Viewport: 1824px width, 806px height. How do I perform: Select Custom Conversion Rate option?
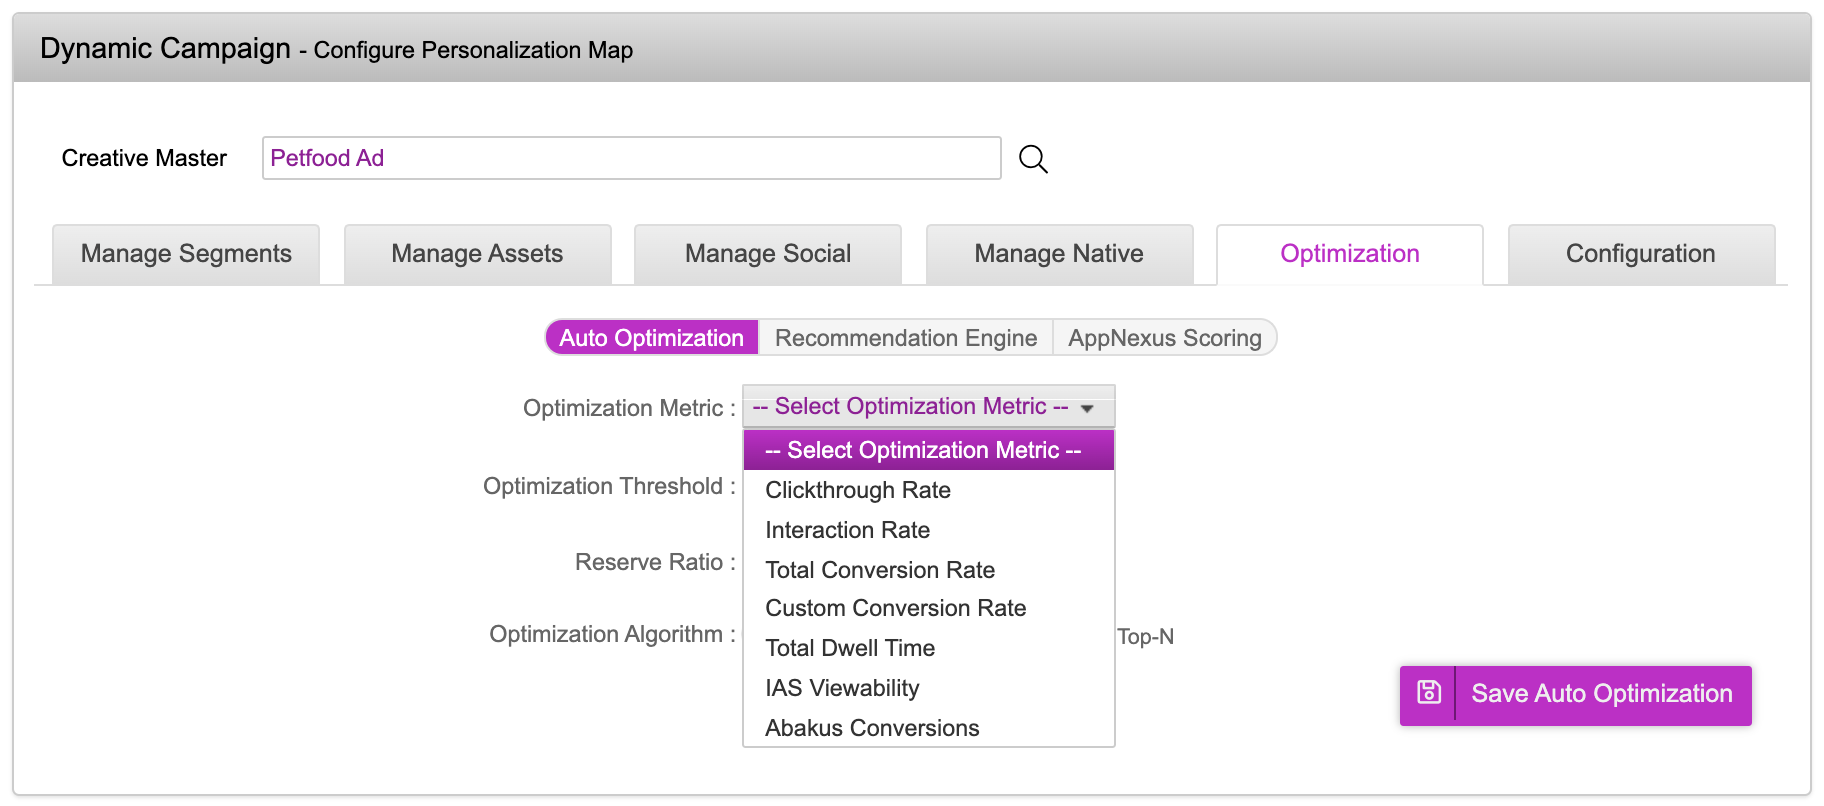(895, 608)
